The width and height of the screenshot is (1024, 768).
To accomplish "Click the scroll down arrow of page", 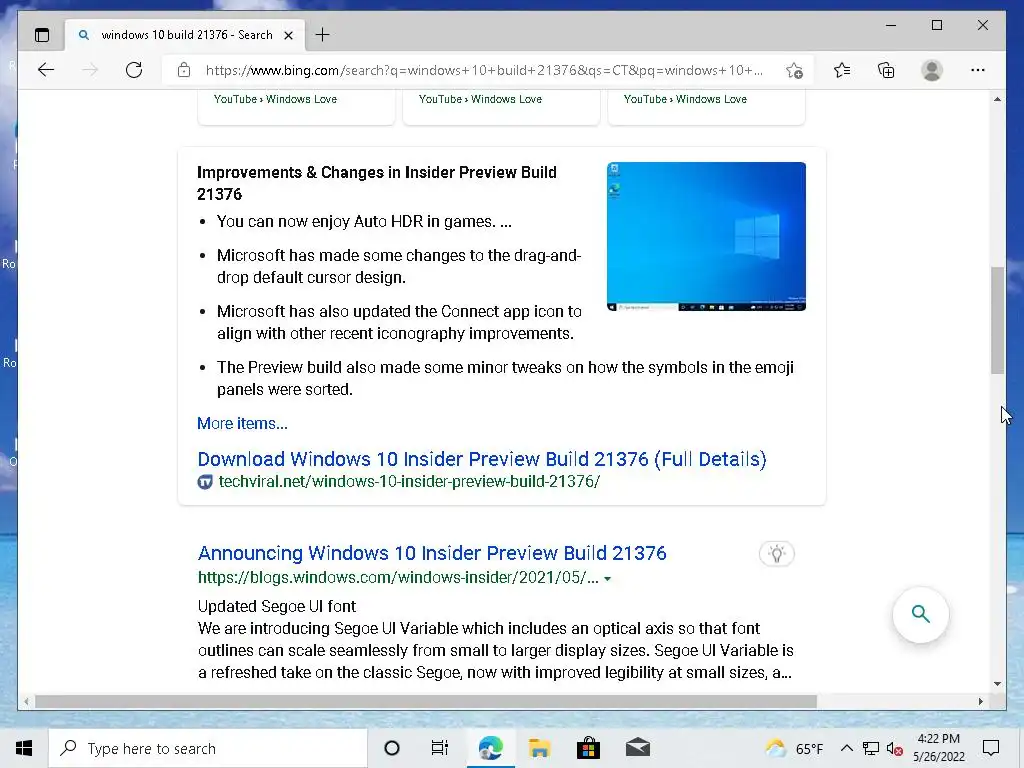I will click(x=997, y=684).
